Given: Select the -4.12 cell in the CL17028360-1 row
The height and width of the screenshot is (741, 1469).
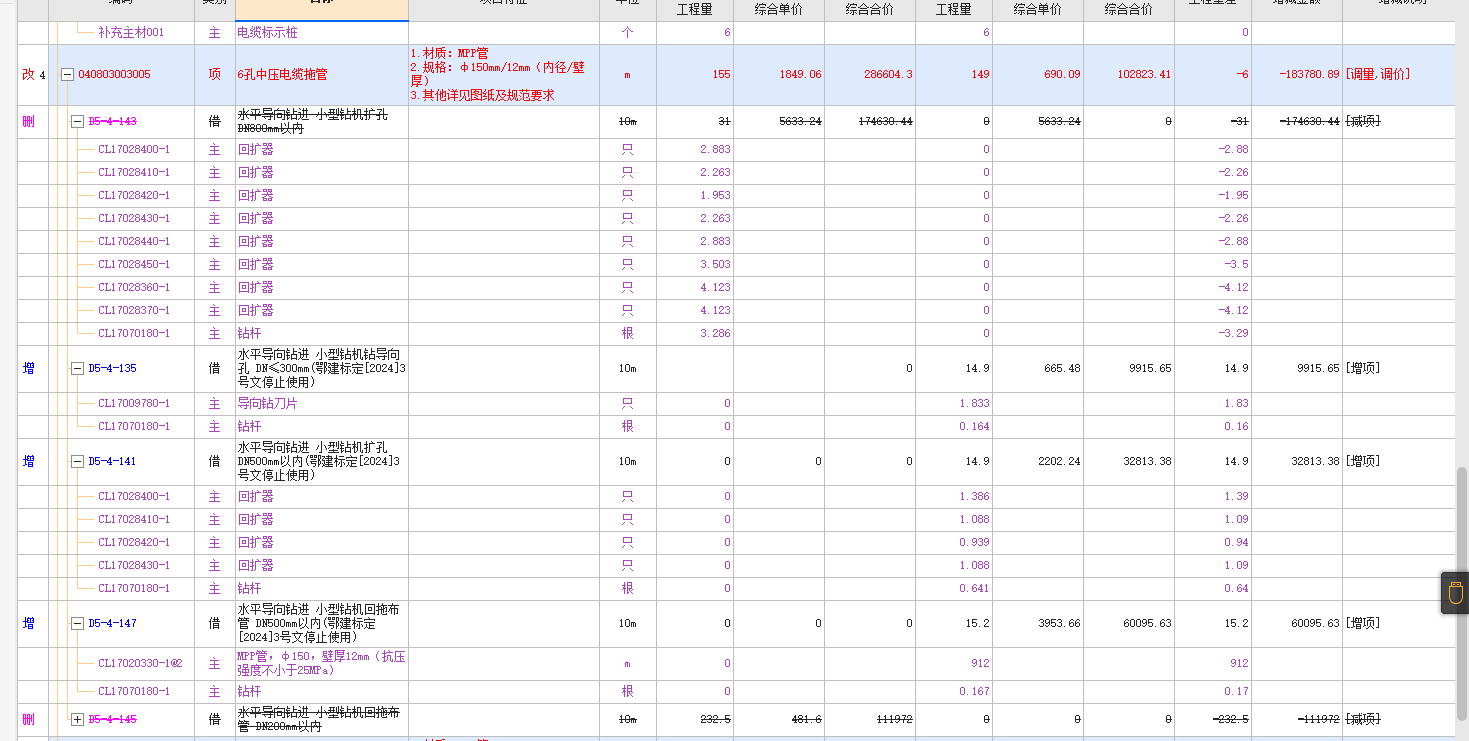Looking at the screenshot, I should coord(1213,288).
